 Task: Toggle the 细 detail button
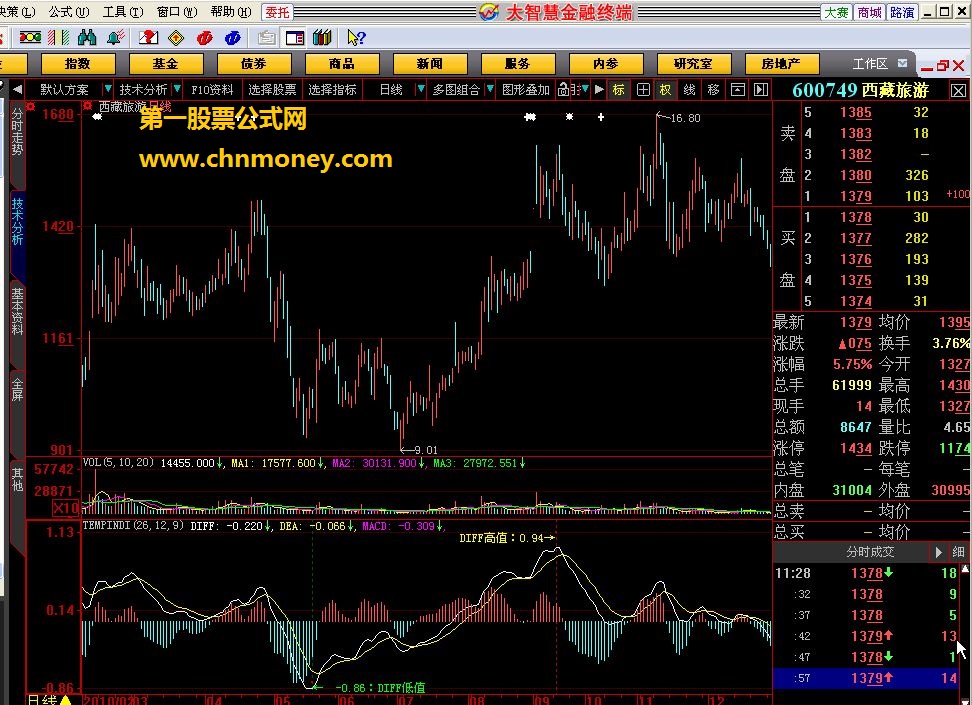(958, 552)
